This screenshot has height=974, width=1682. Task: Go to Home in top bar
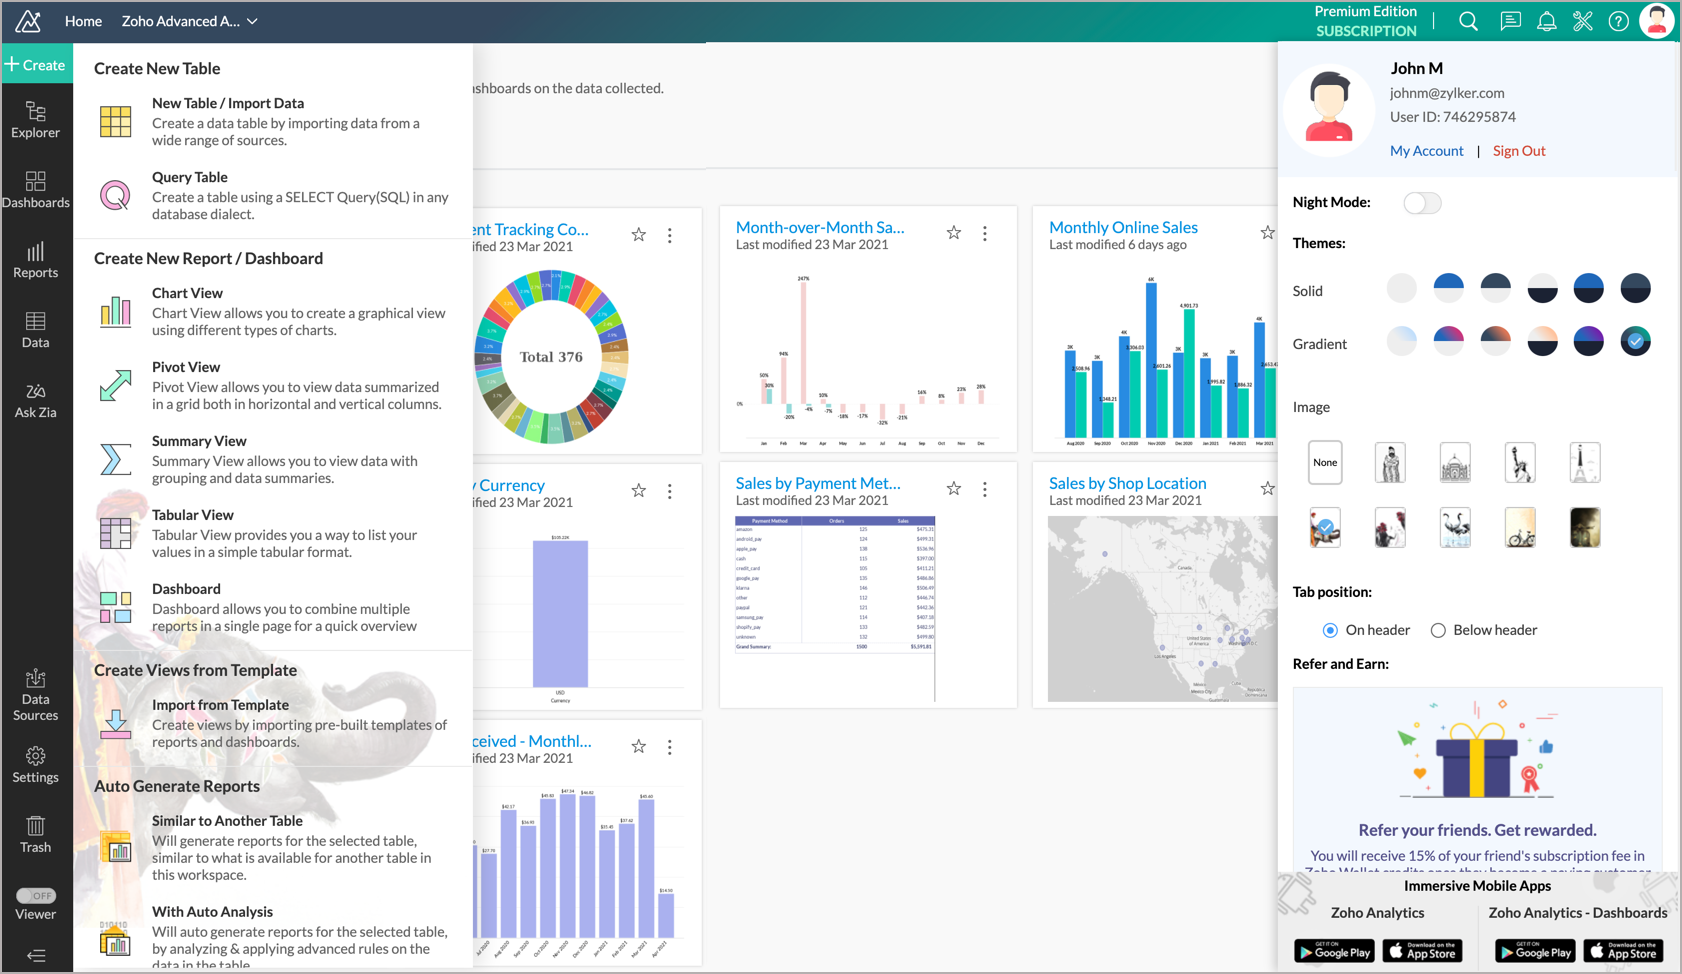point(83,21)
